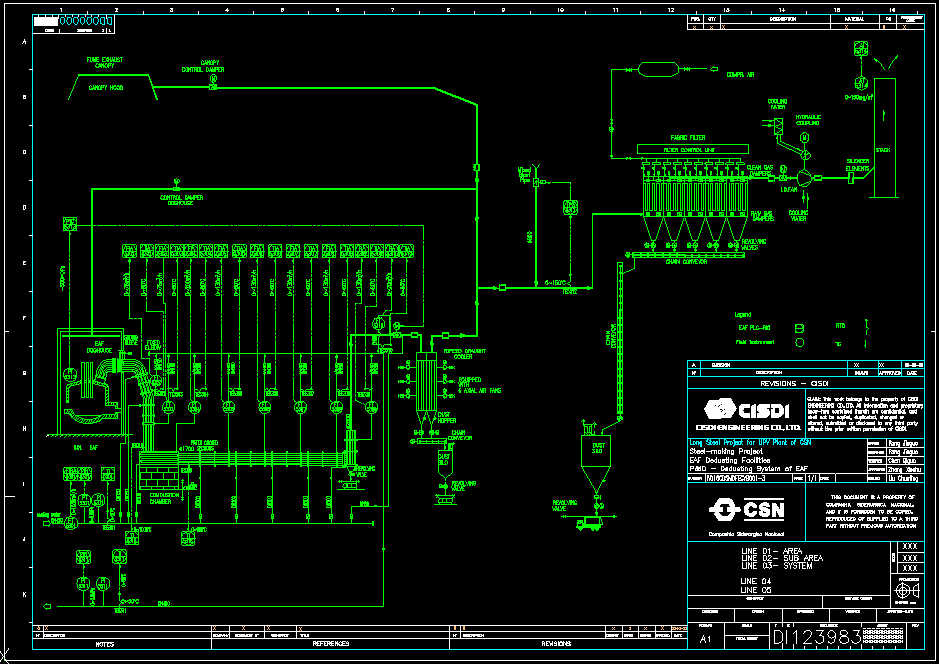Click the CISDI logo in title block
Screen dimensions: 939x664
(747, 410)
